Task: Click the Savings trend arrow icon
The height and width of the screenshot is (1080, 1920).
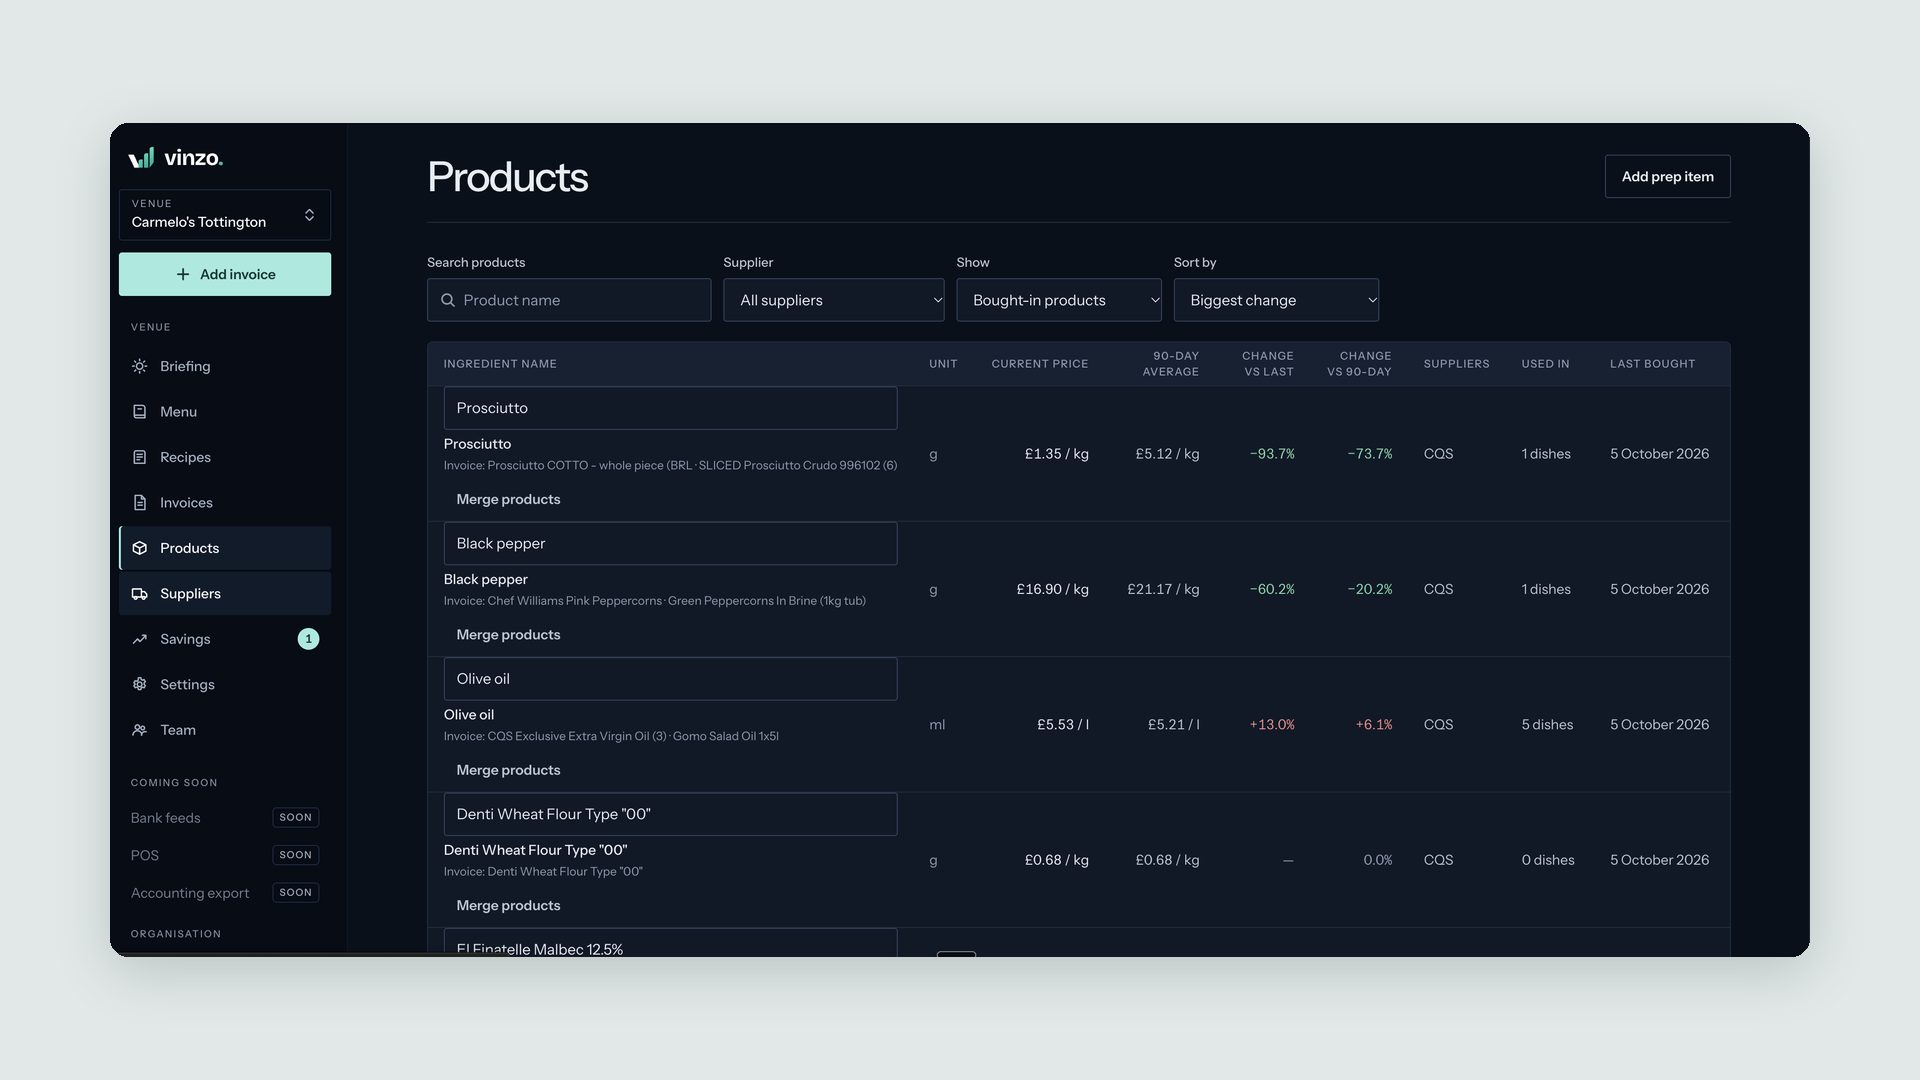Action: coord(140,639)
